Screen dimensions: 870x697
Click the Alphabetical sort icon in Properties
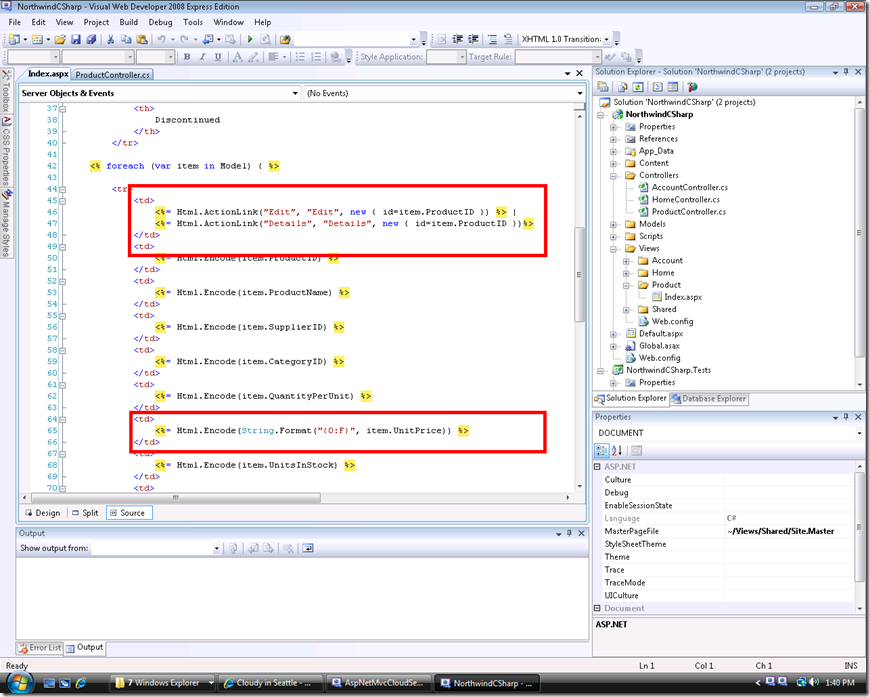617,451
